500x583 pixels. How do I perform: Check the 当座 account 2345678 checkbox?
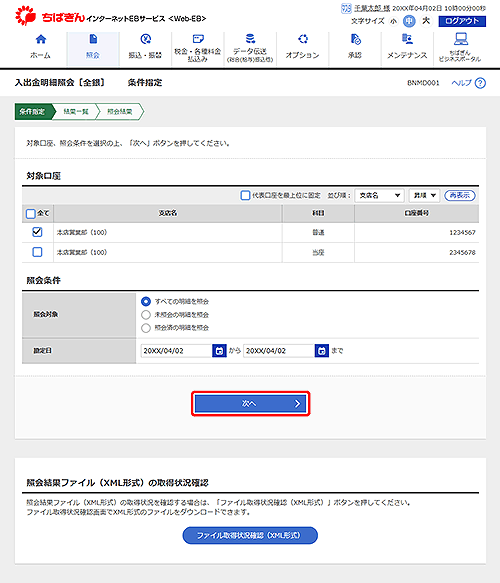37,252
